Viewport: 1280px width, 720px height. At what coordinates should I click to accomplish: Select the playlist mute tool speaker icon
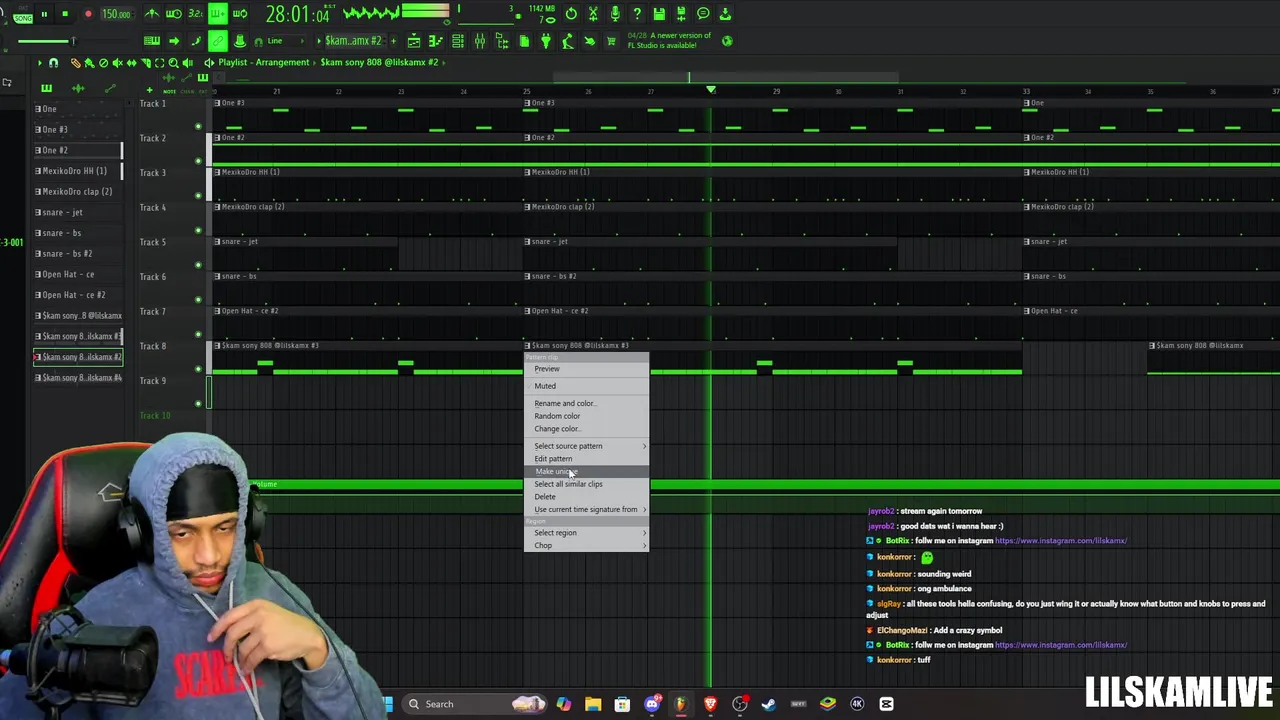pos(117,63)
